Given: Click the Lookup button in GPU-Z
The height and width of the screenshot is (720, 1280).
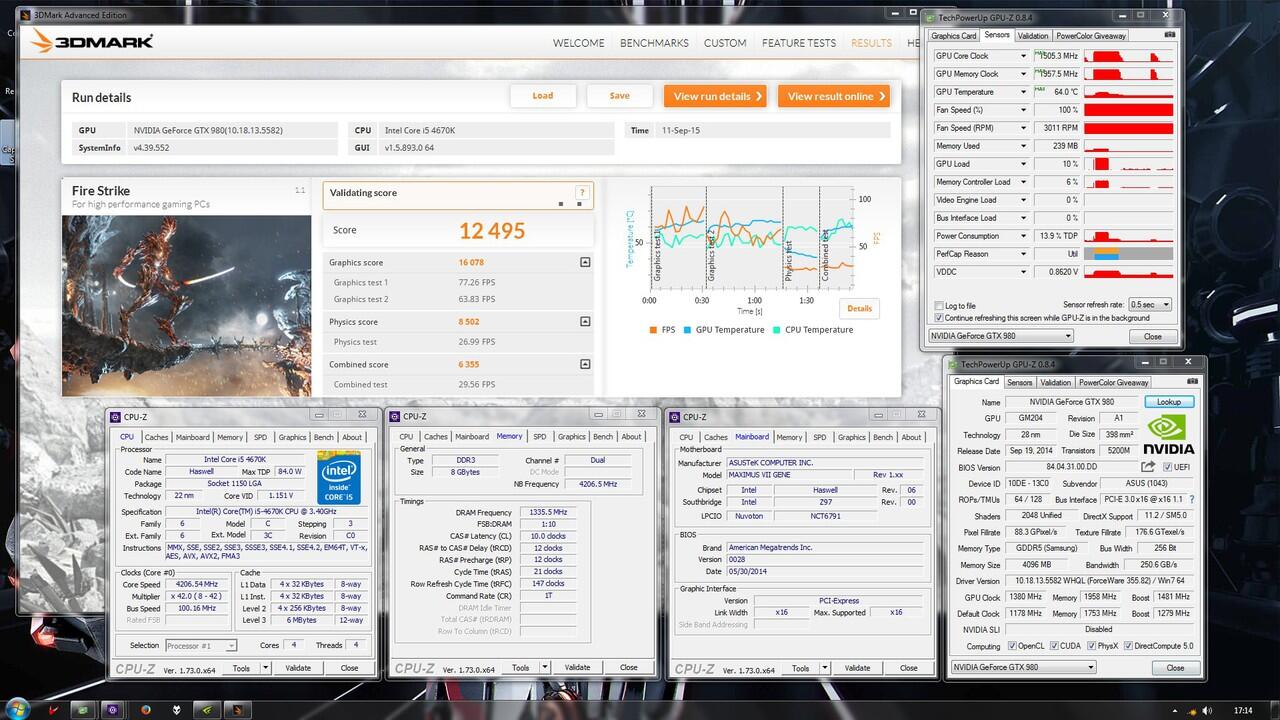Looking at the screenshot, I should 1169,402.
